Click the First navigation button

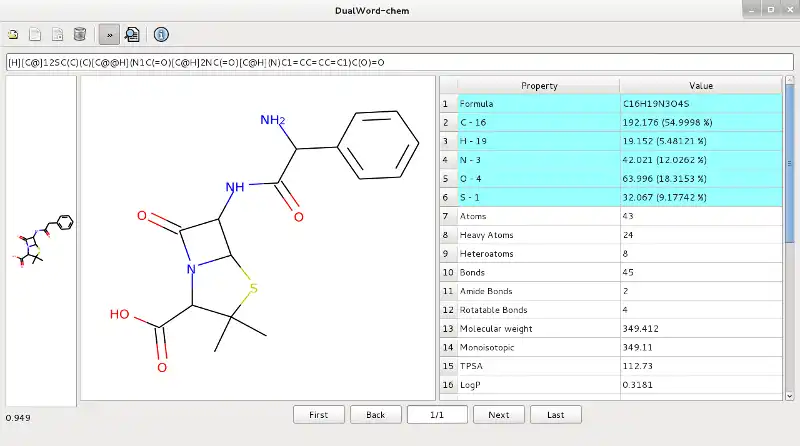[319, 415]
